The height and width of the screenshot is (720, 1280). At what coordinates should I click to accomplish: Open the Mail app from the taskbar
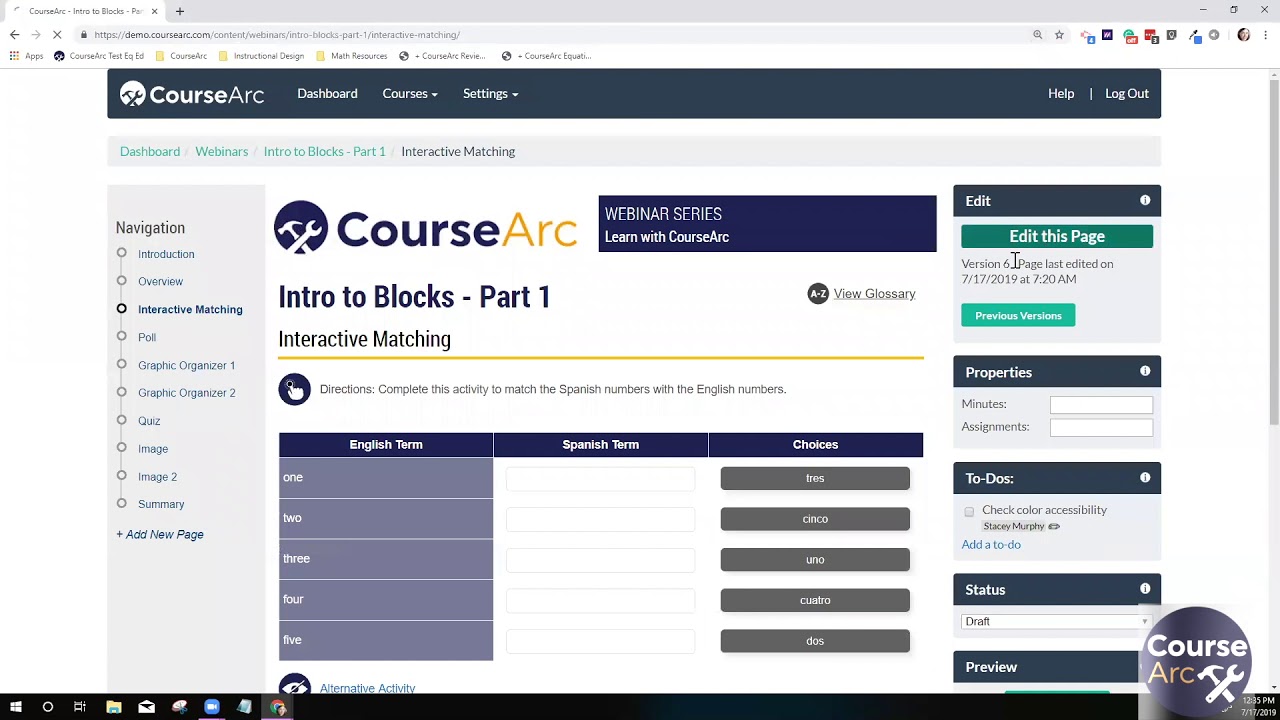[147, 707]
